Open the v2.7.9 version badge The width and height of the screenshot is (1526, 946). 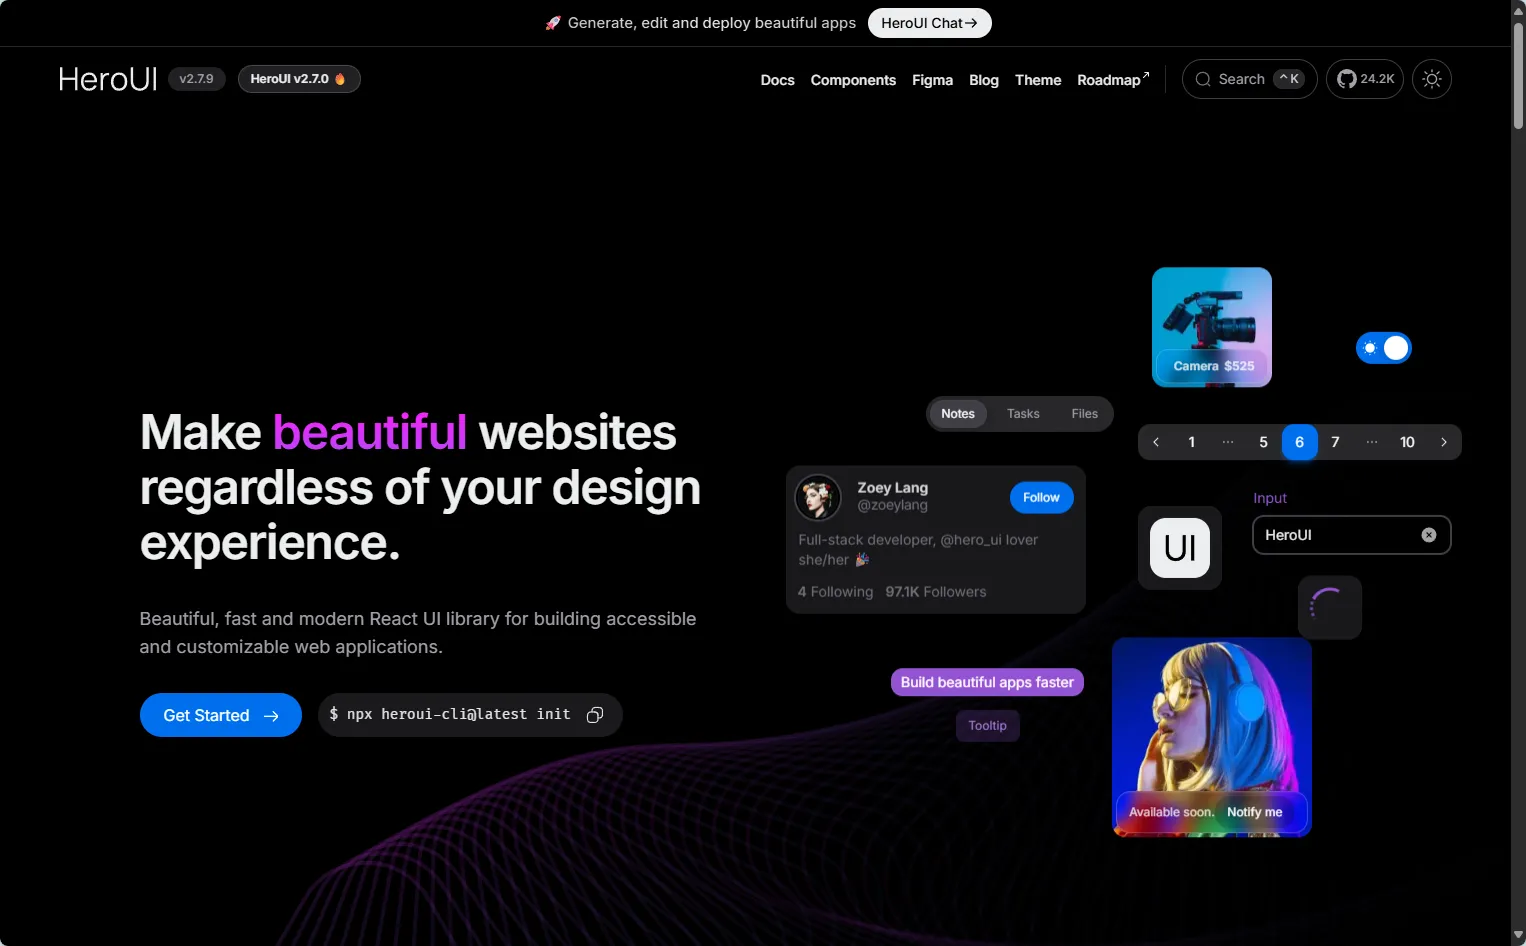[196, 79]
